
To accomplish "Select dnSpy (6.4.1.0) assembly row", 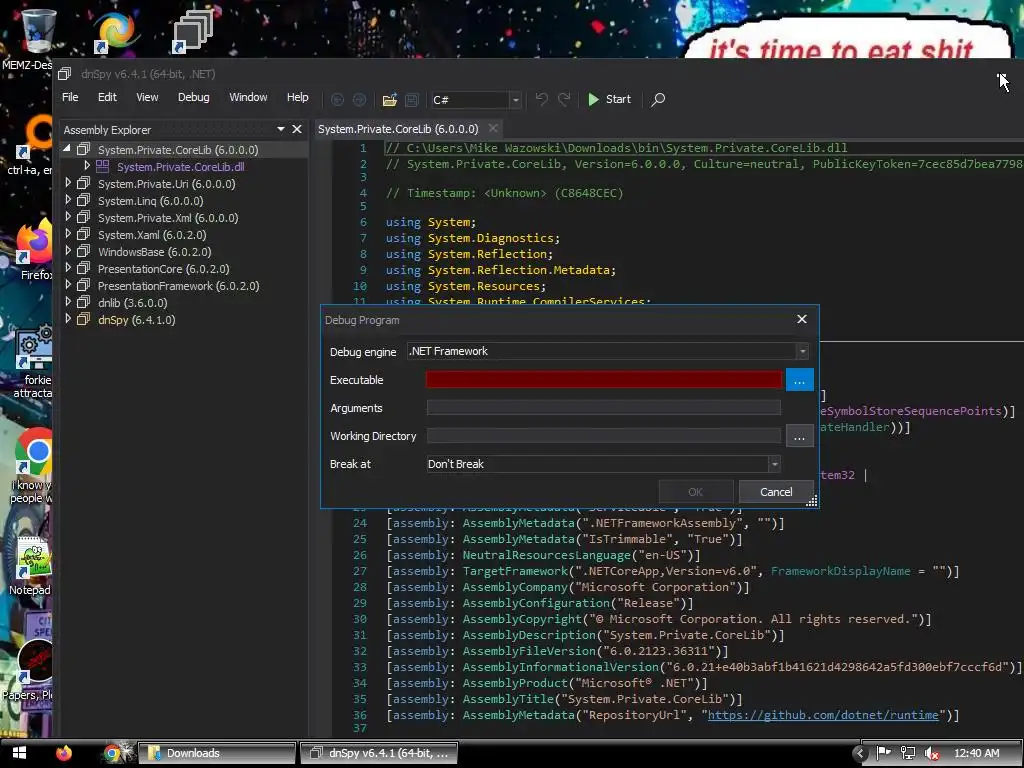I will pos(136,320).
